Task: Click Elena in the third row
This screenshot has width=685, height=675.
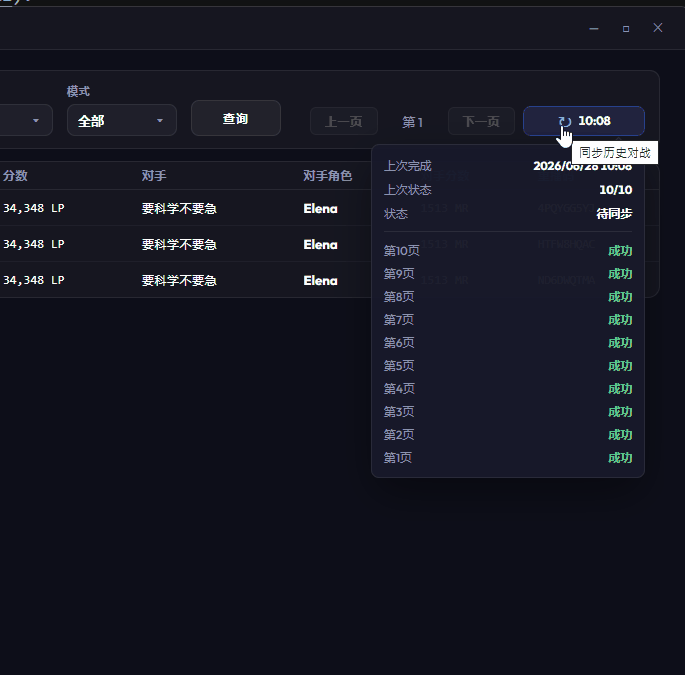Action: click(321, 280)
